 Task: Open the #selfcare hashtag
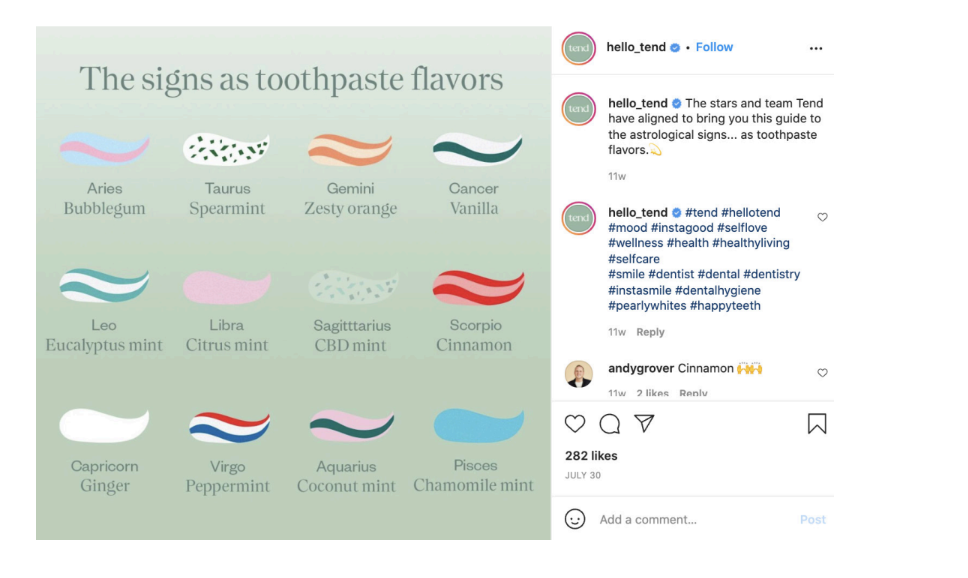point(634,259)
